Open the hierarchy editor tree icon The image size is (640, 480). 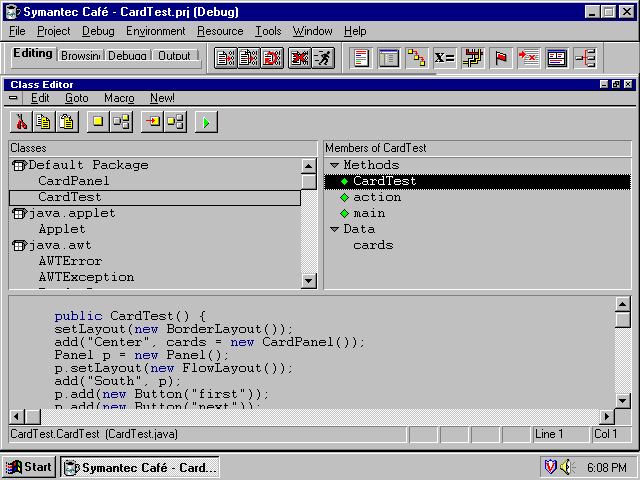click(585, 58)
